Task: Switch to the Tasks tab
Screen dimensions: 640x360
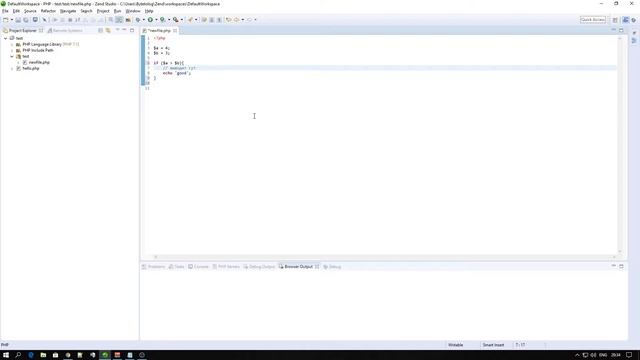Action: point(176,267)
